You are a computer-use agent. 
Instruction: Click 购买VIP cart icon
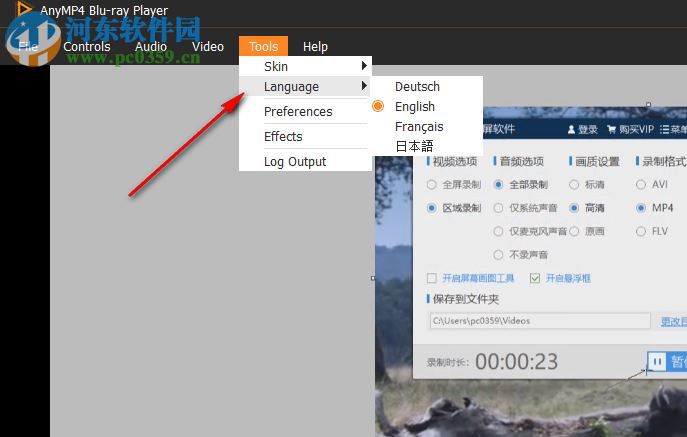612,129
